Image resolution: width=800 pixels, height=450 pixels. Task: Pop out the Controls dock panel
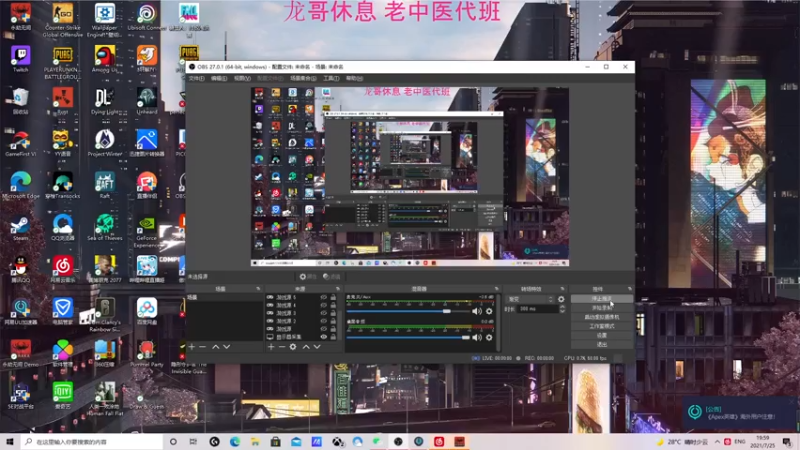click(x=630, y=289)
